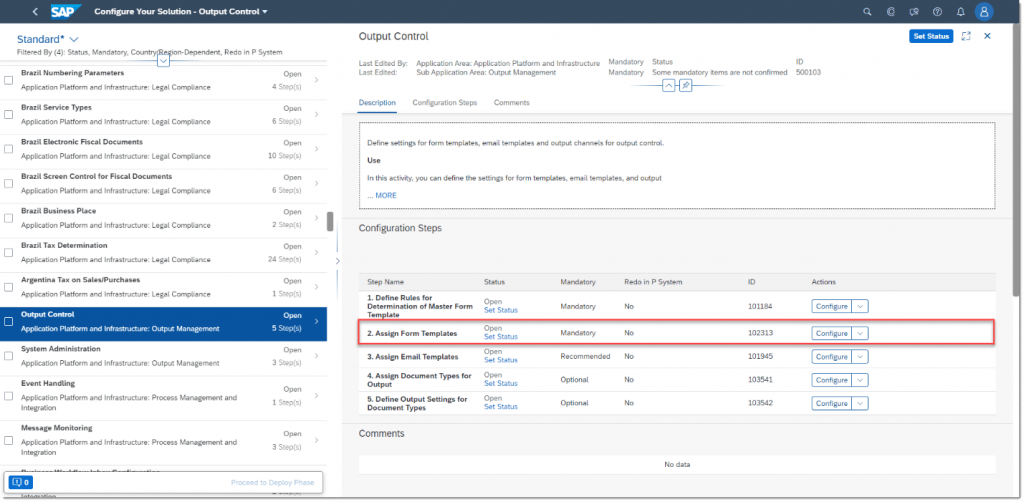Image resolution: width=1024 pixels, height=502 pixels.
Task: Navigate into Brazil Electronic Fiscal Documents arrow
Action: [x=316, y=149]
